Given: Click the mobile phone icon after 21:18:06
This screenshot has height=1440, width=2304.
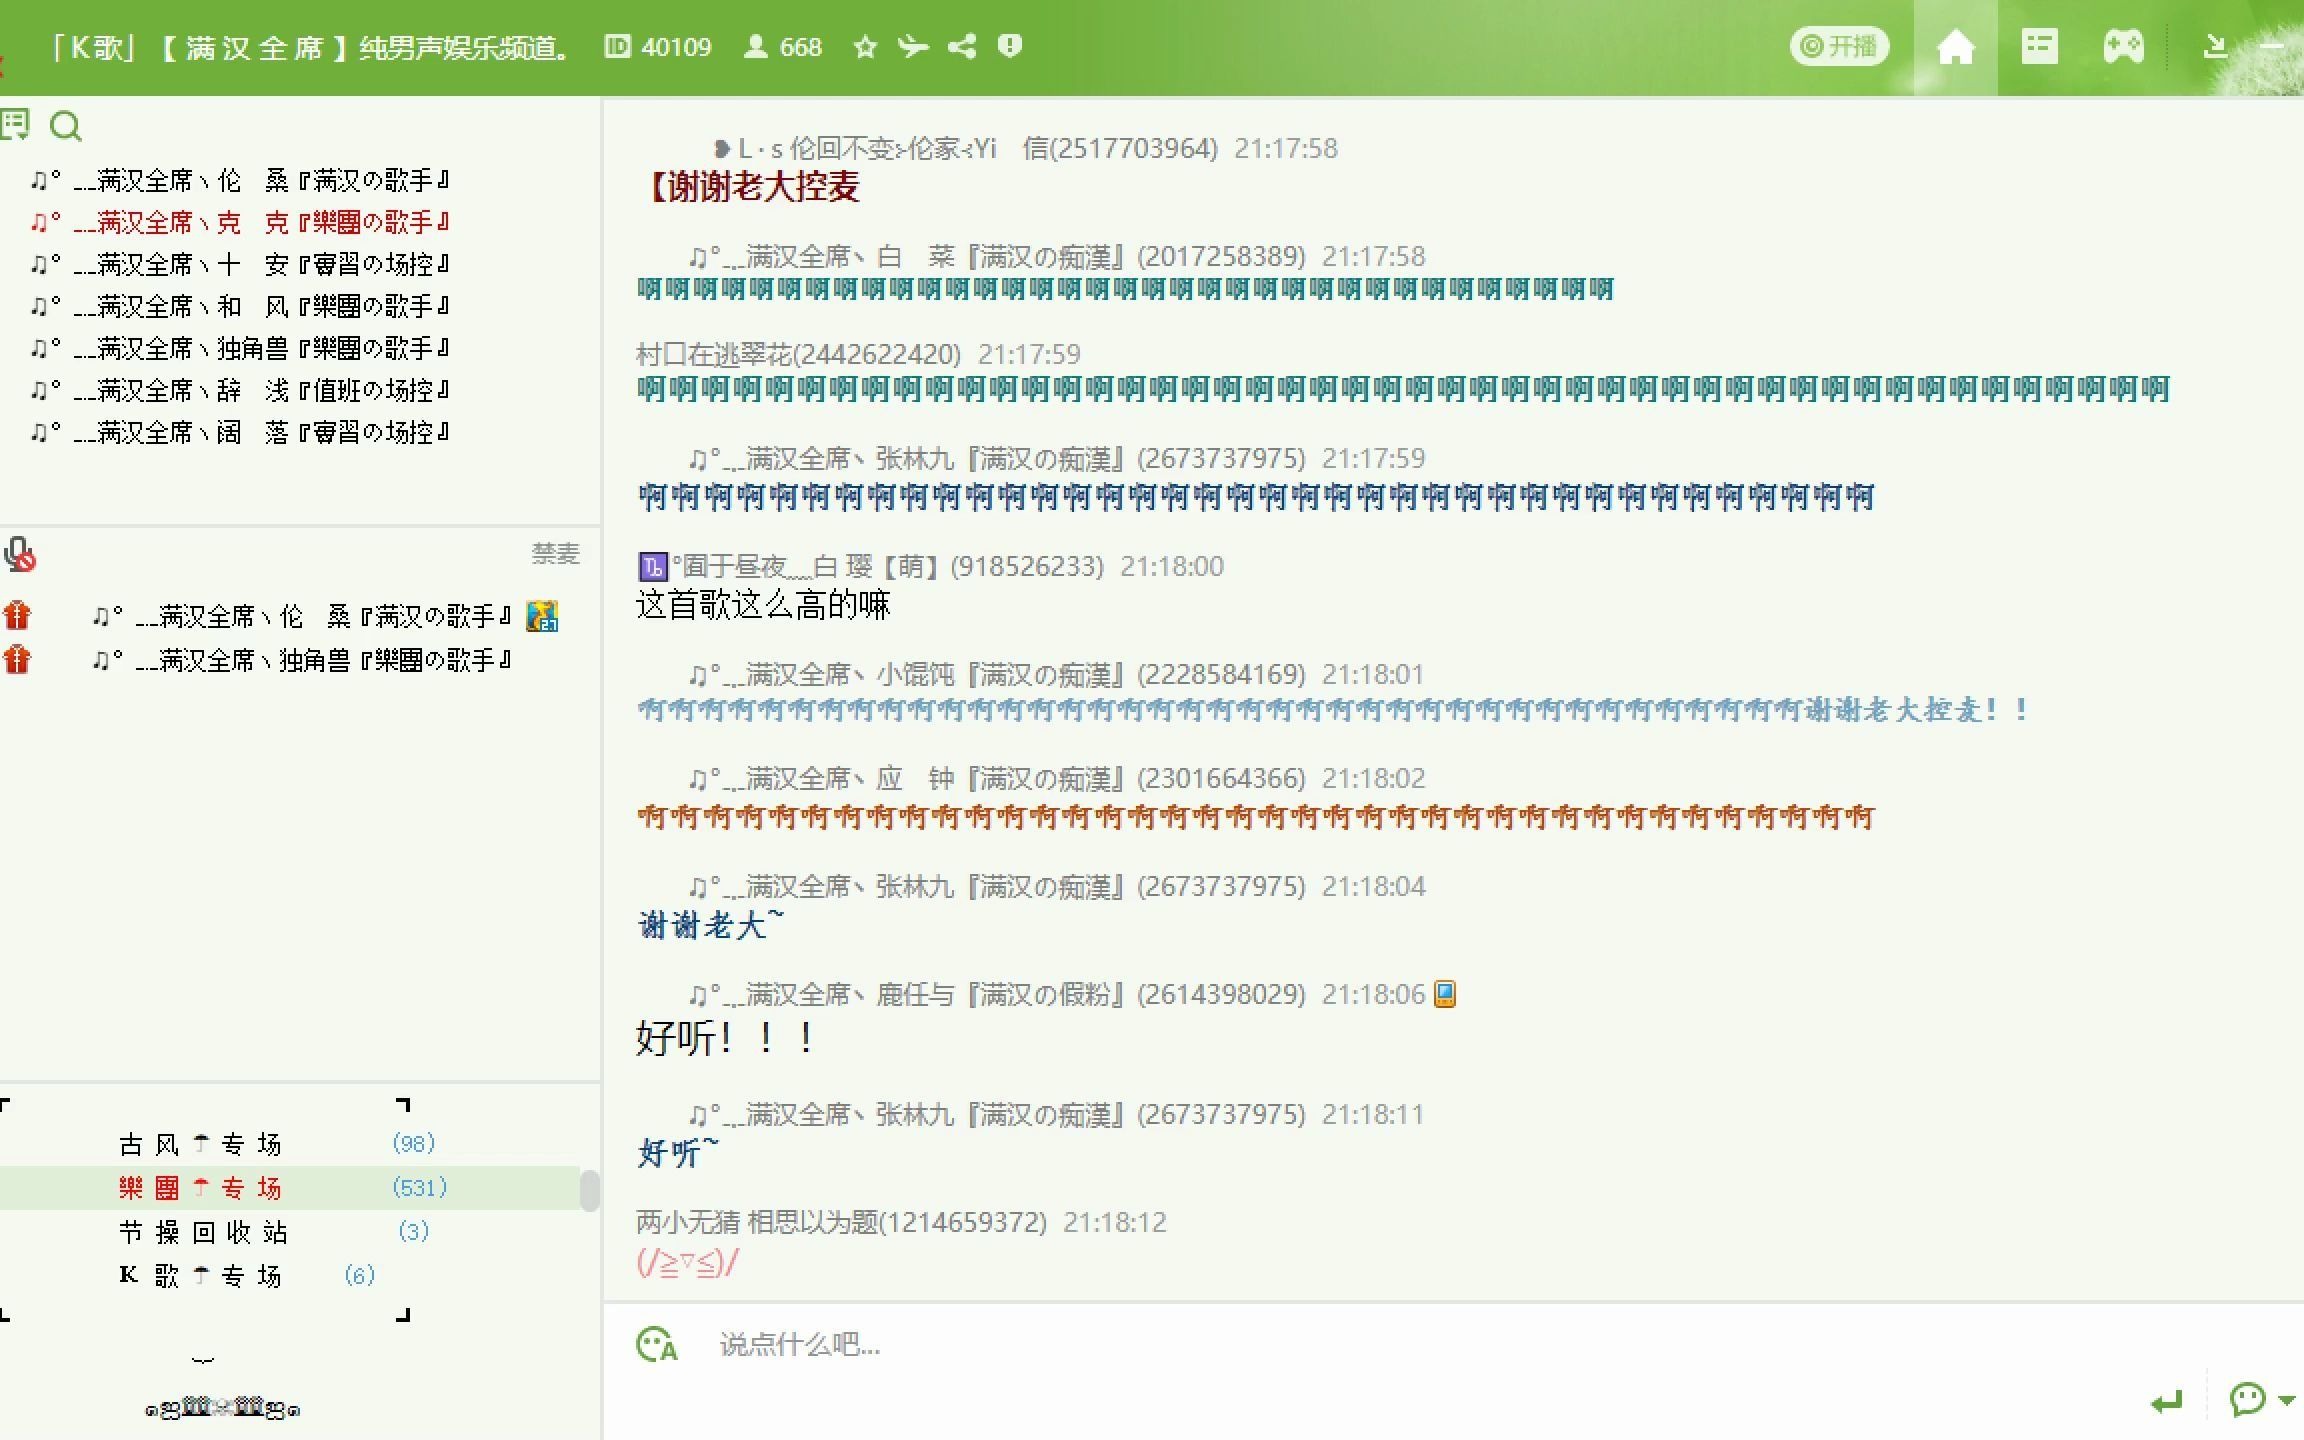Looking at the screenshot, I should (1445, 994).
